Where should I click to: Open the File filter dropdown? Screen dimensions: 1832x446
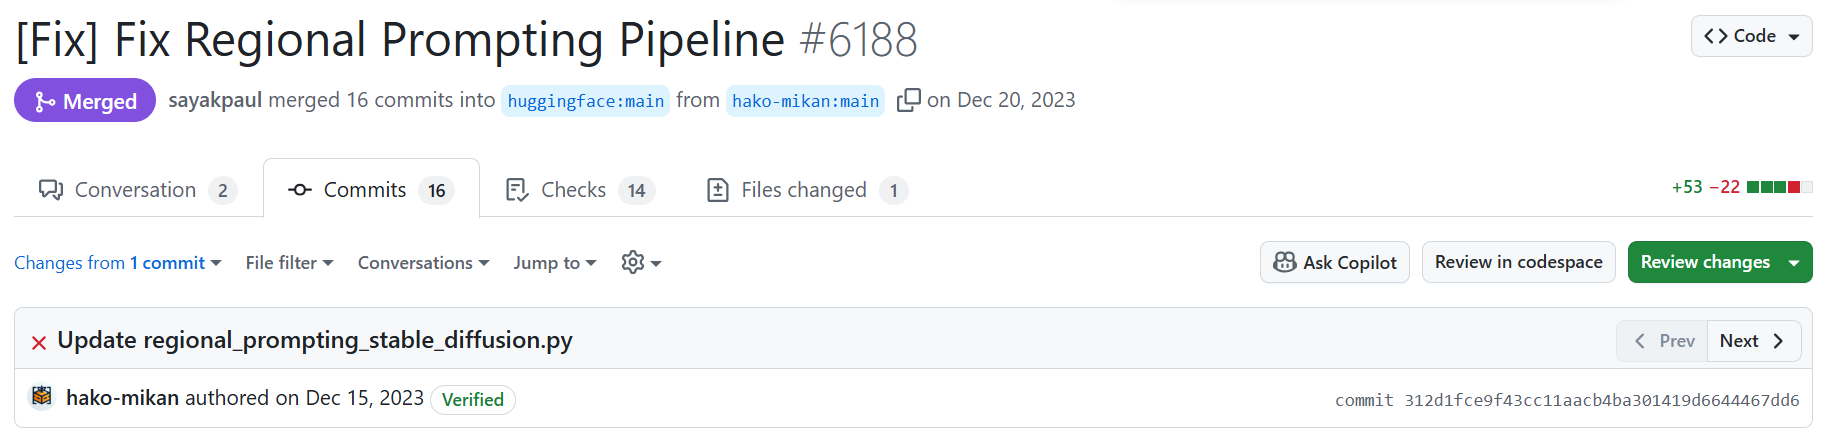[290, 263]
